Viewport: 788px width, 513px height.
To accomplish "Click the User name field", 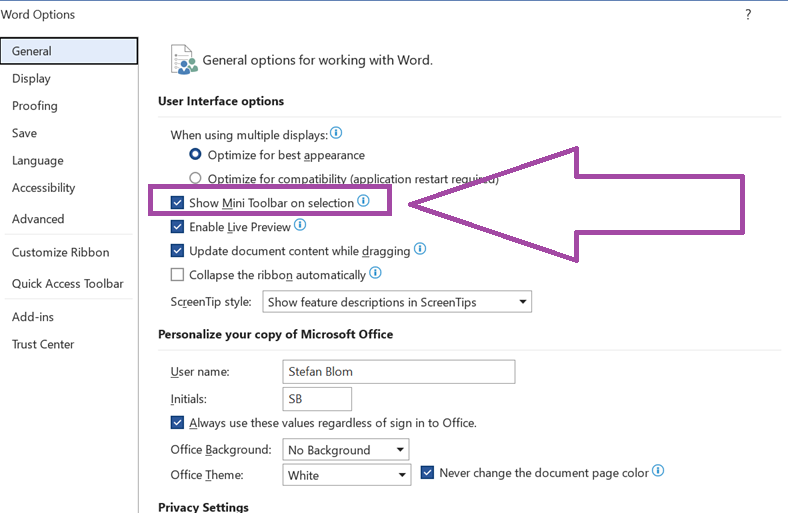I will click(x=399, y=372).
